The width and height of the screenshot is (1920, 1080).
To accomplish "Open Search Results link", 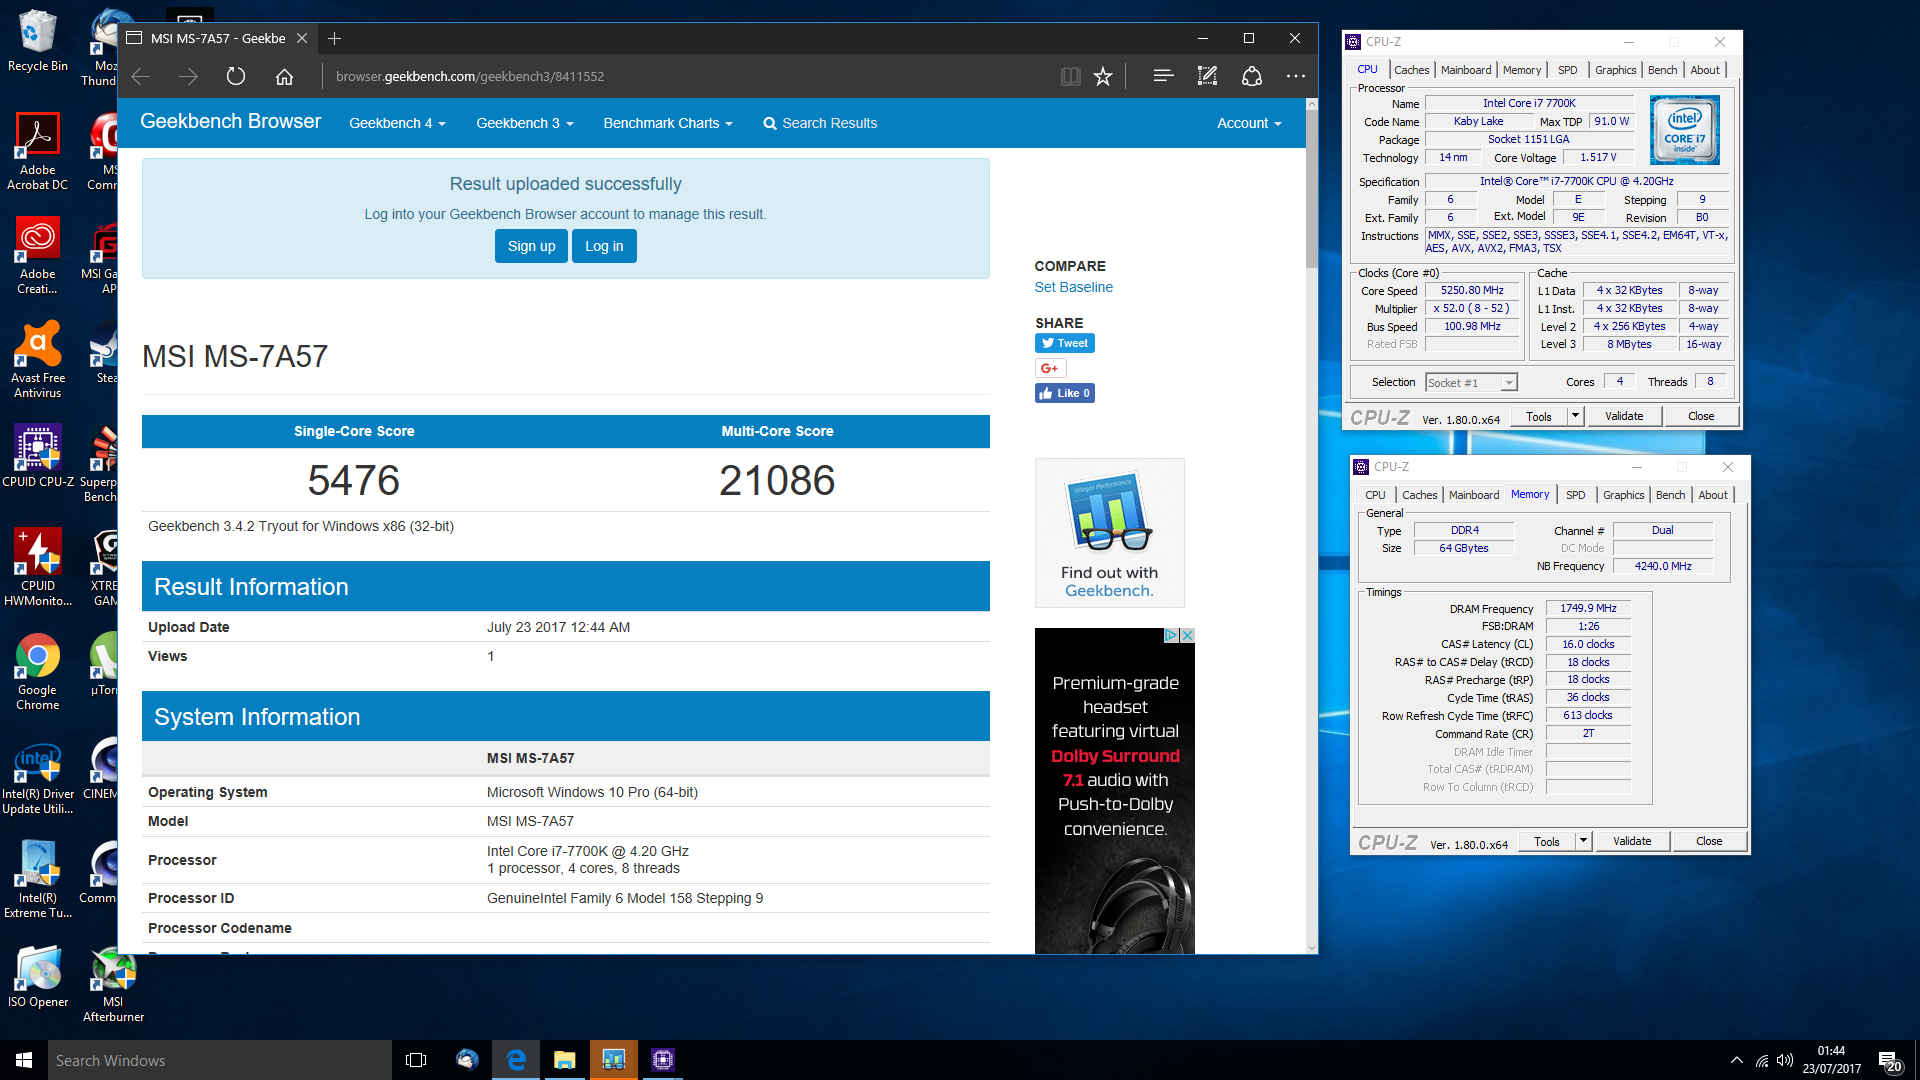I will (820, 123).
